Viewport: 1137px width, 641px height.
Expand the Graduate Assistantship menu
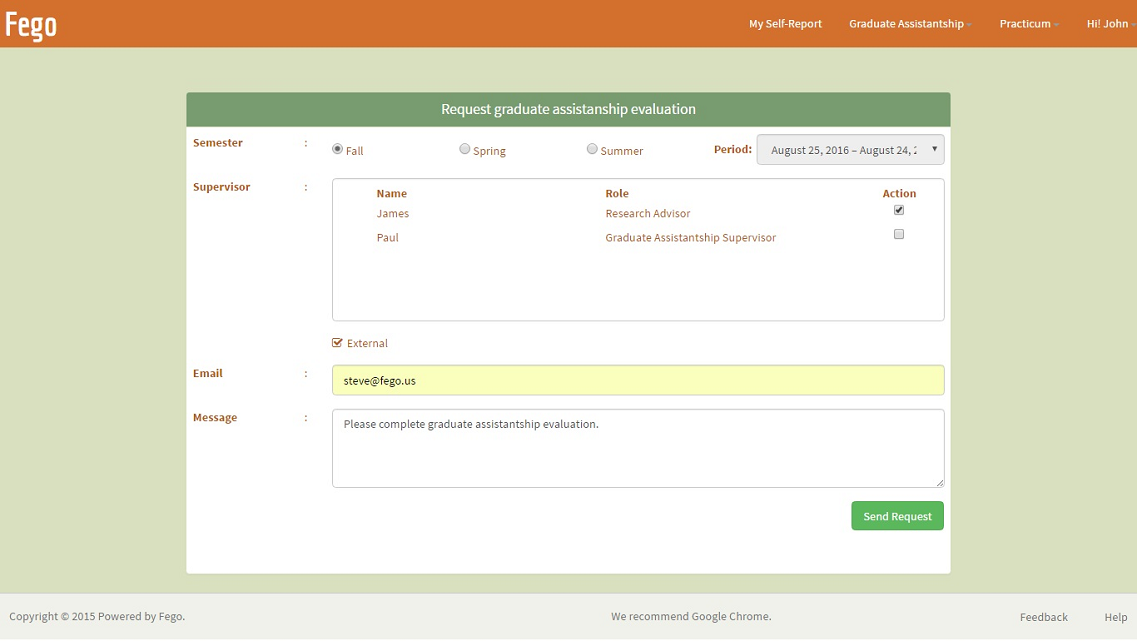click(x=909, y=24)
